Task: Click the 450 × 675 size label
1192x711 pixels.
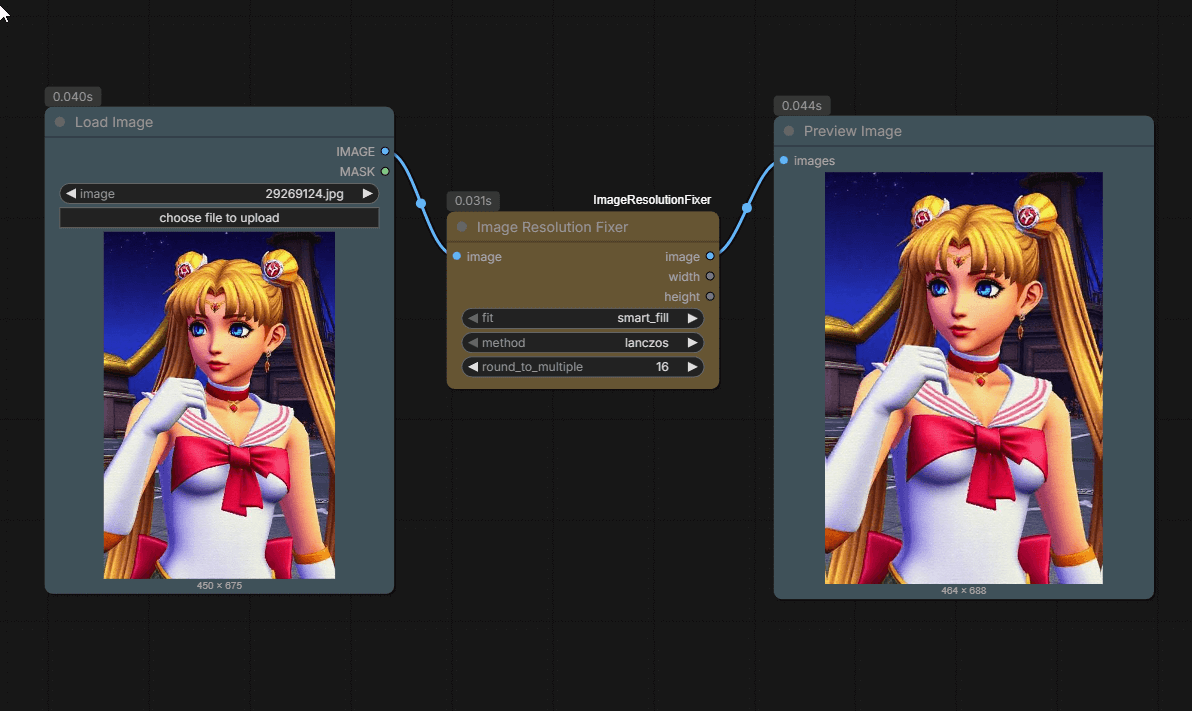Action: [219, 586]
